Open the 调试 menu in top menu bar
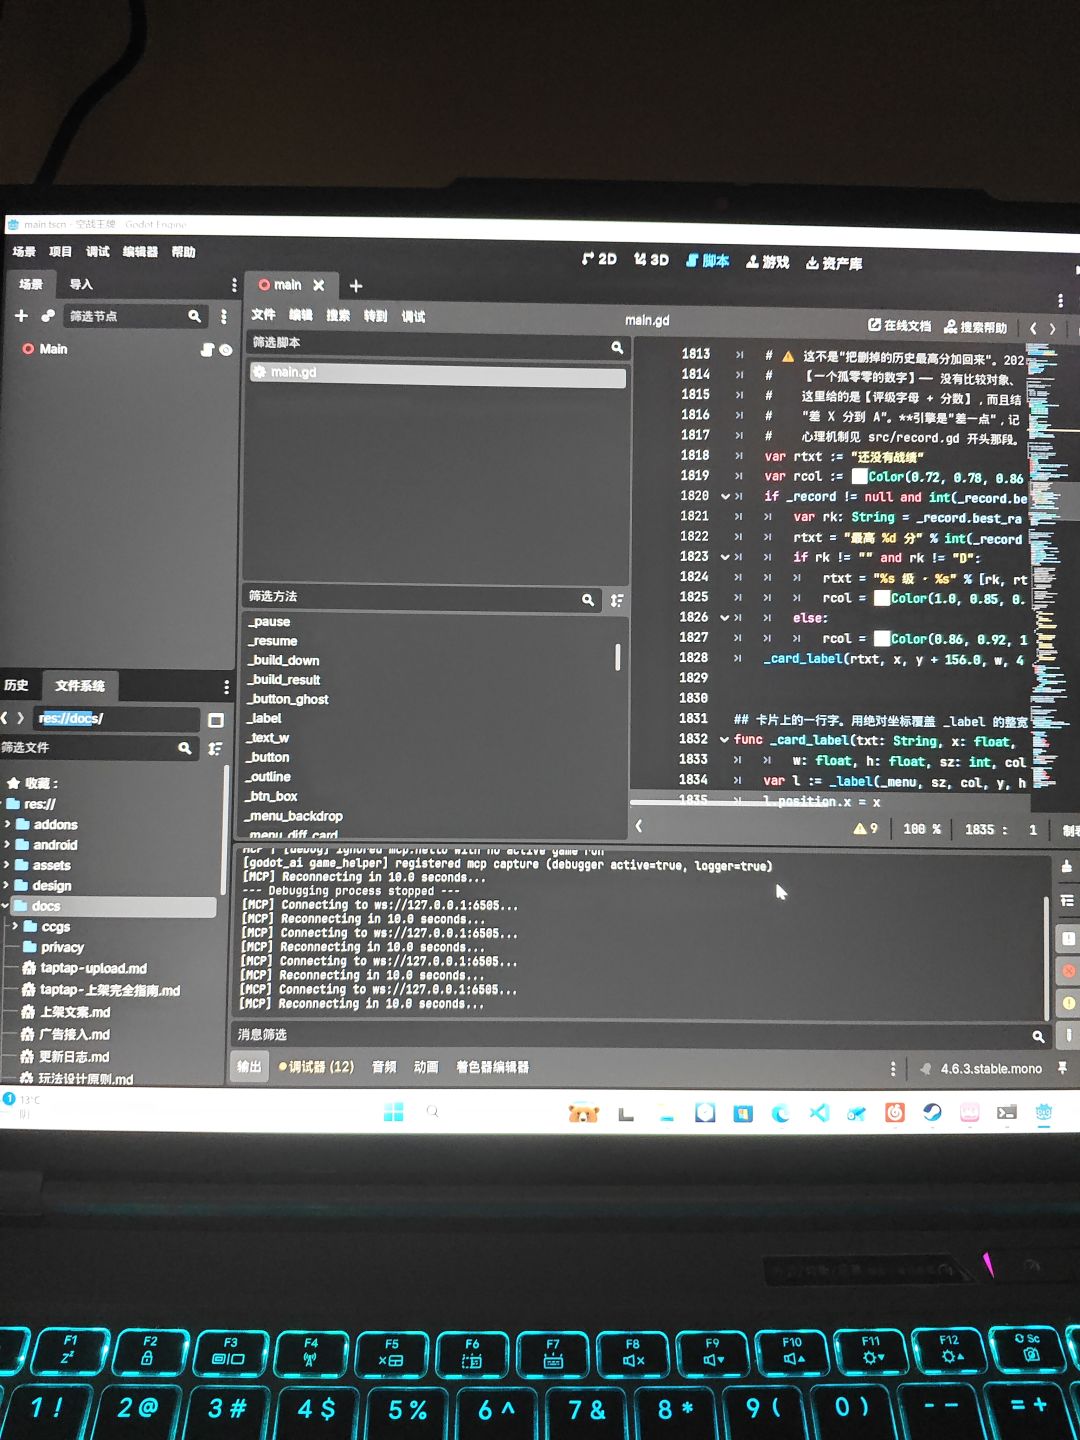Screen dimensions: 1080x1440 point(98,252)
